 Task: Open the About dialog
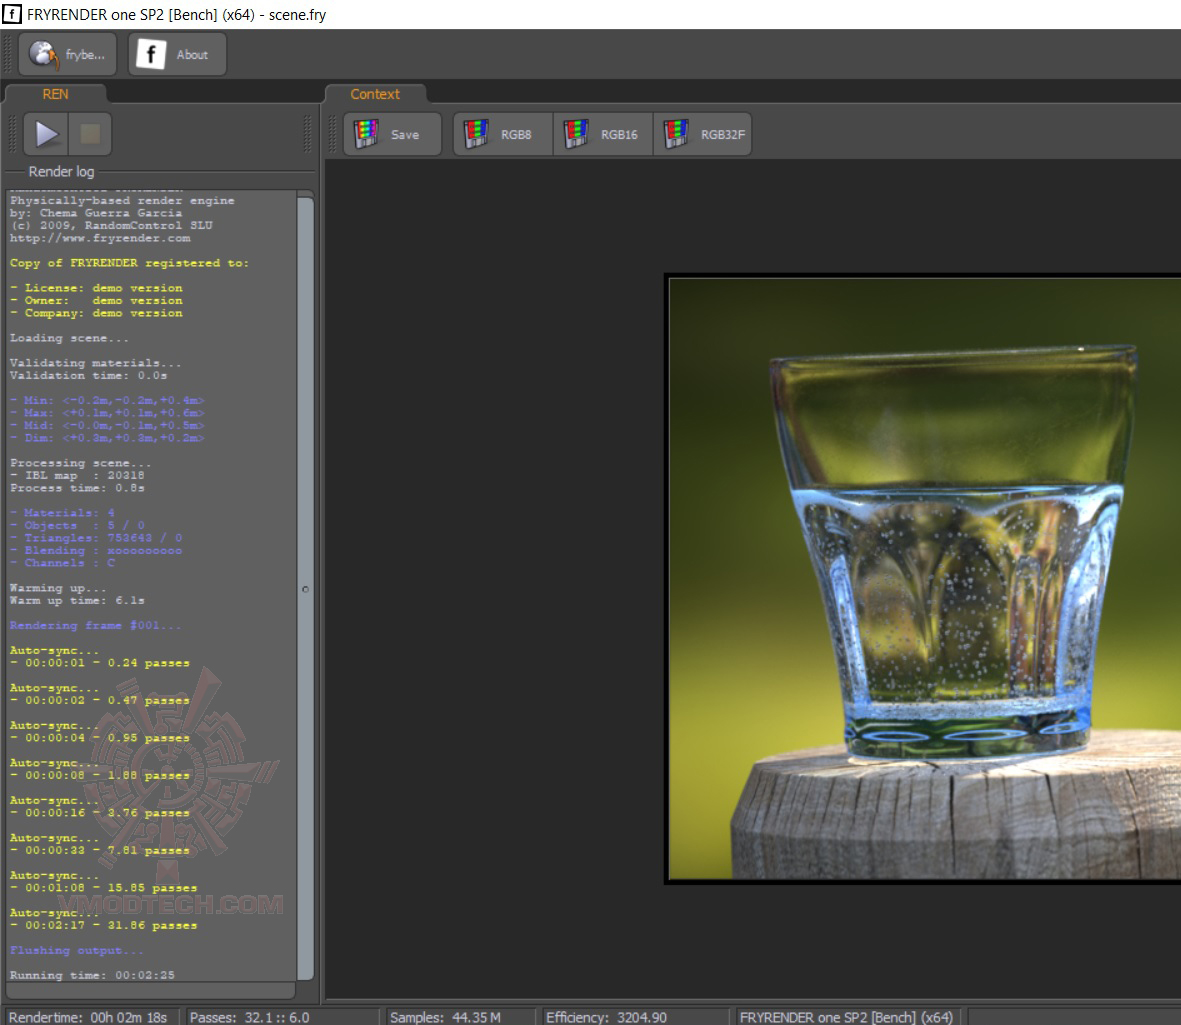tap(177, 55)
